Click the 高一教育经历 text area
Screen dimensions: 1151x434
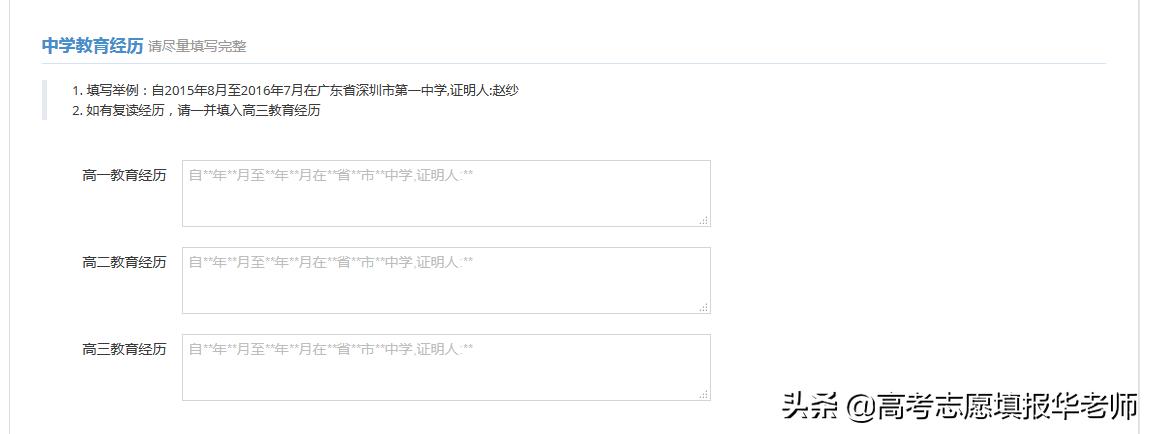pos(446,193)
